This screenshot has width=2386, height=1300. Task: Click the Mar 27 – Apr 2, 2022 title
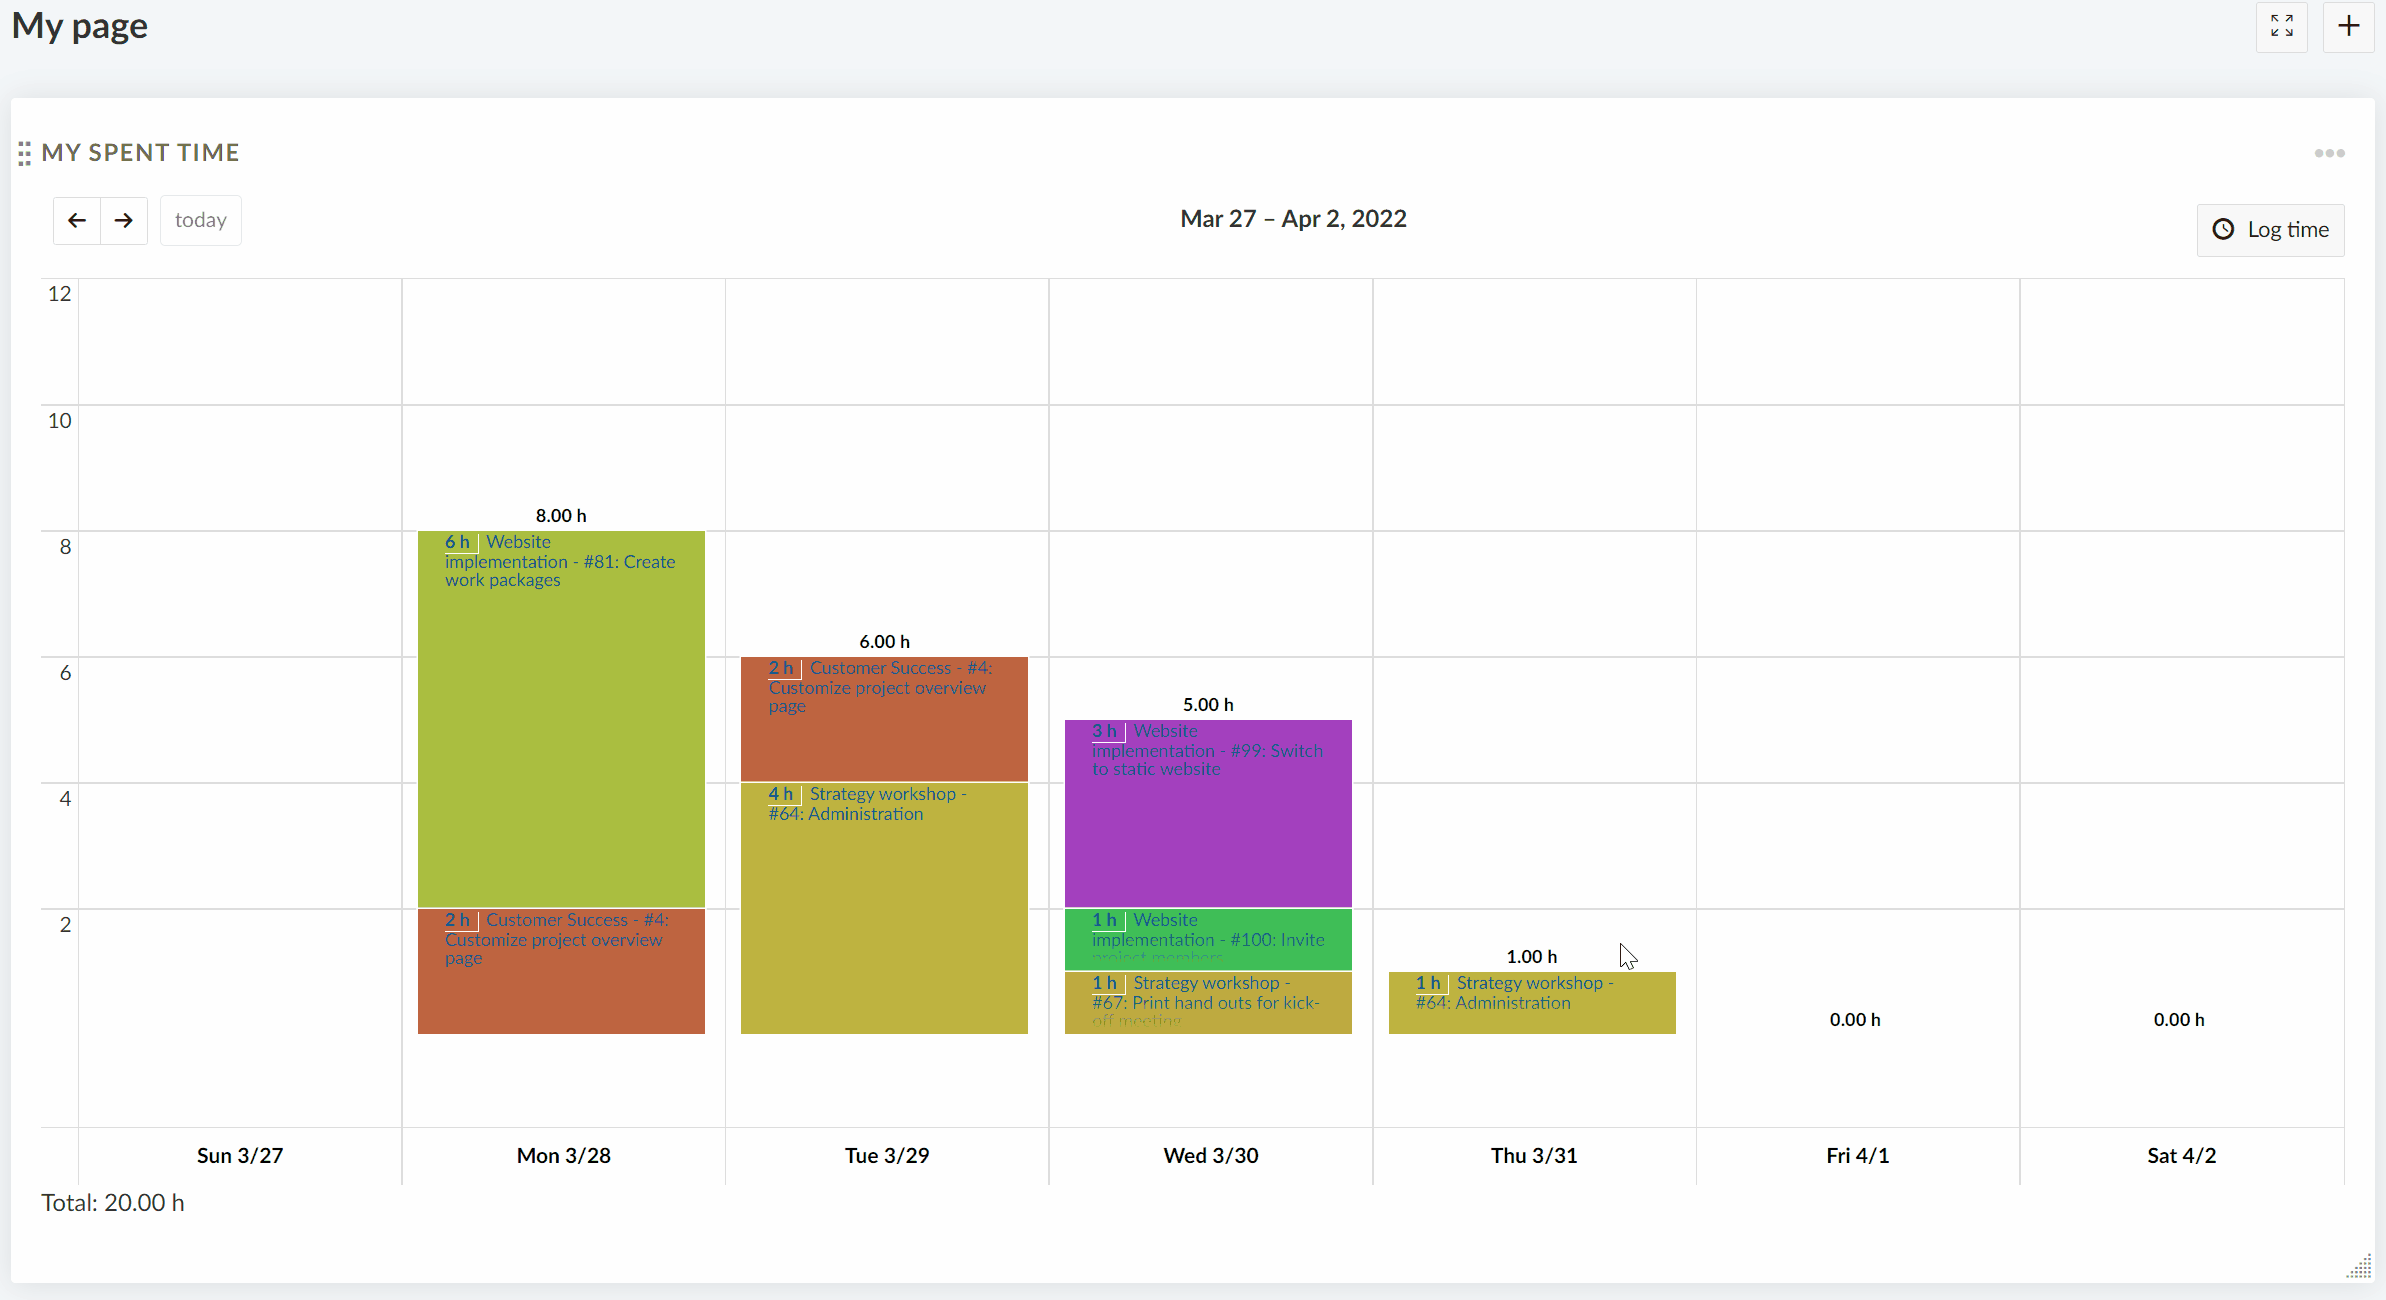(1293, 219)
